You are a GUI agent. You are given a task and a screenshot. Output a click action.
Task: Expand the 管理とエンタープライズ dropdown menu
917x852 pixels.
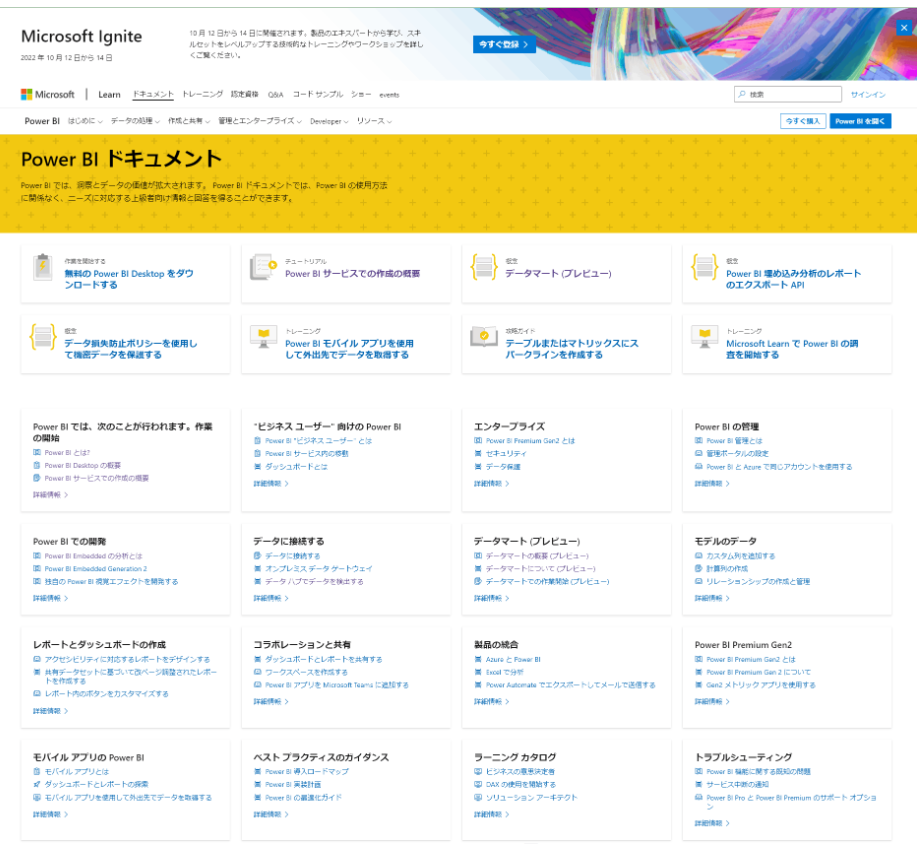(x=260, y=121)
